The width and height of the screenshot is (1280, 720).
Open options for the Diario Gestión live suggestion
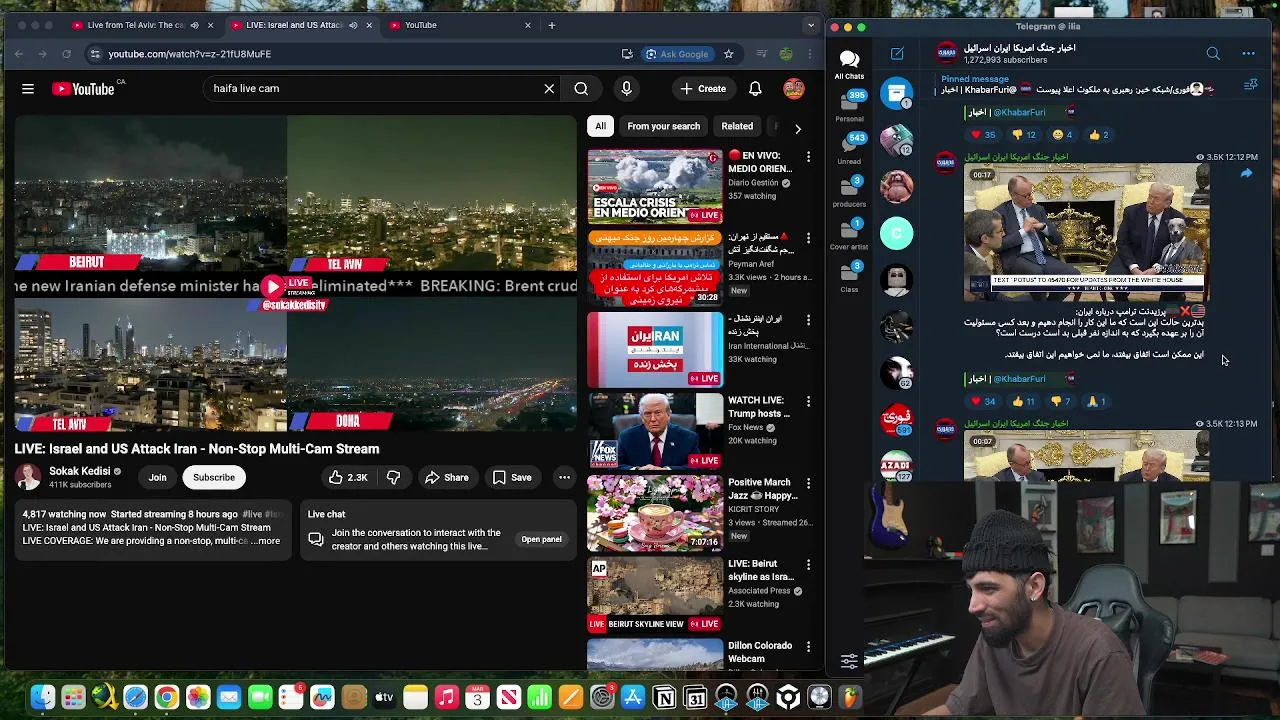[x=808, y=156]
